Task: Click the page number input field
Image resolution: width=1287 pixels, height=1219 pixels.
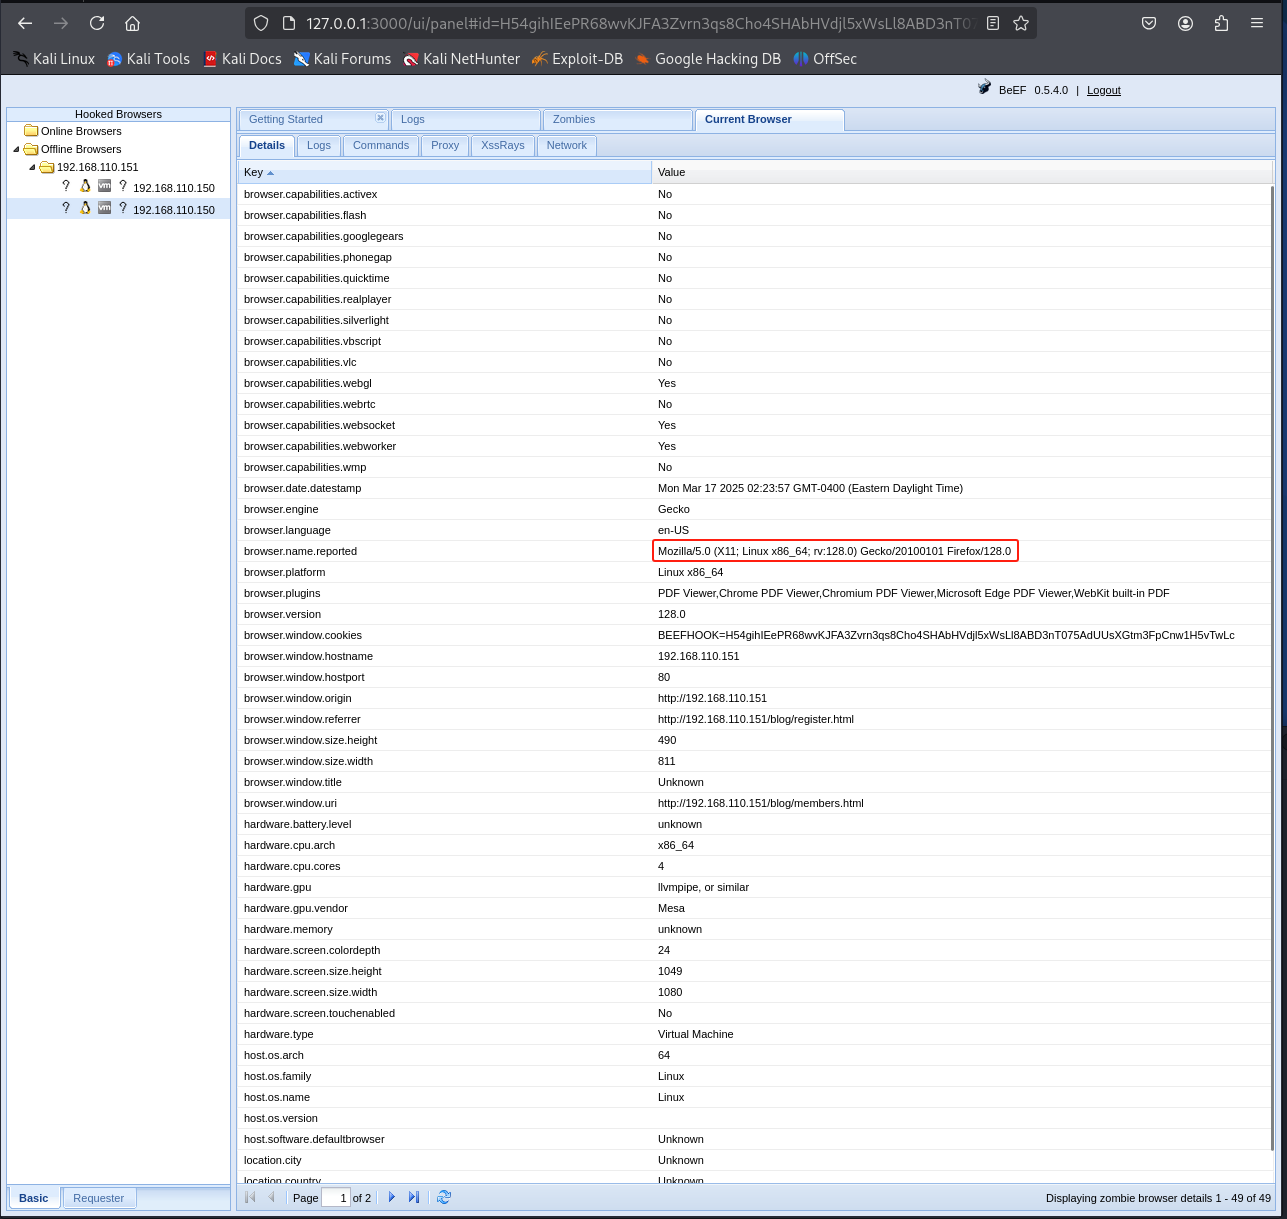Action: coord(335,1198)
